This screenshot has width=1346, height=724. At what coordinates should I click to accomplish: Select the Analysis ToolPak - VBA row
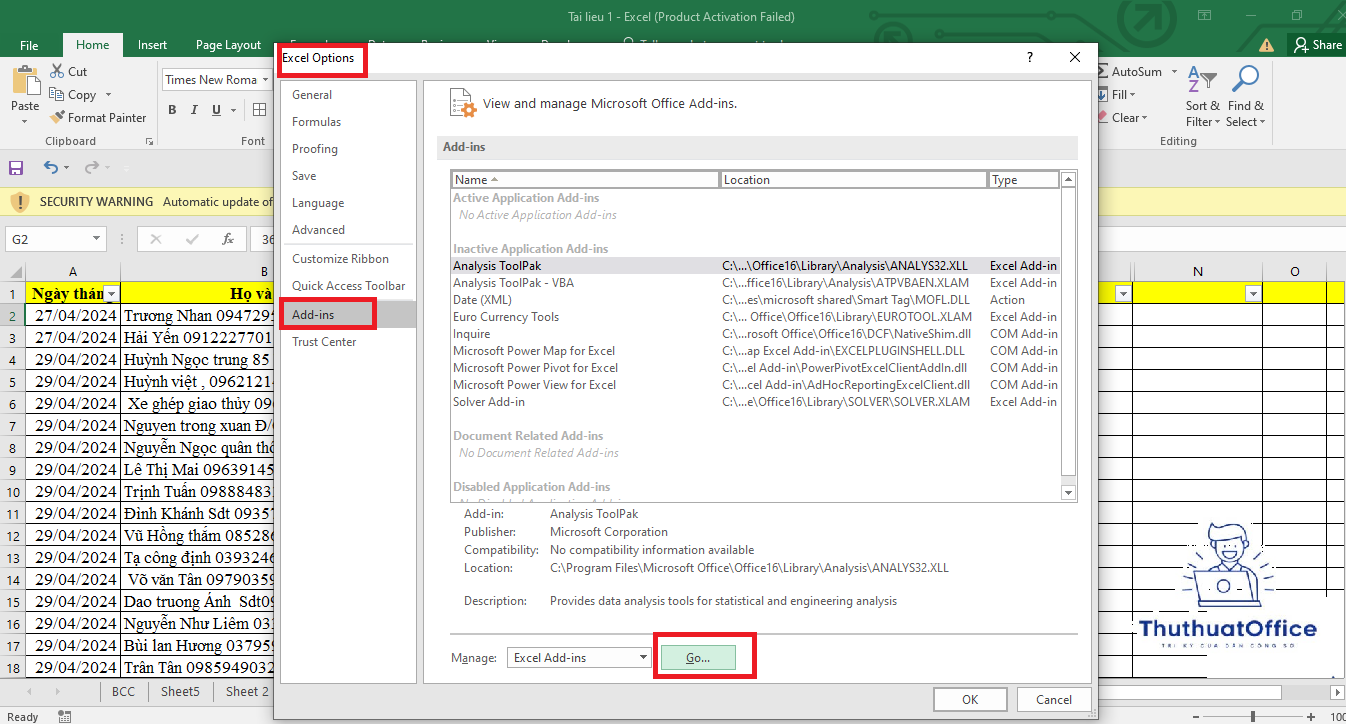tap(755, 283)
